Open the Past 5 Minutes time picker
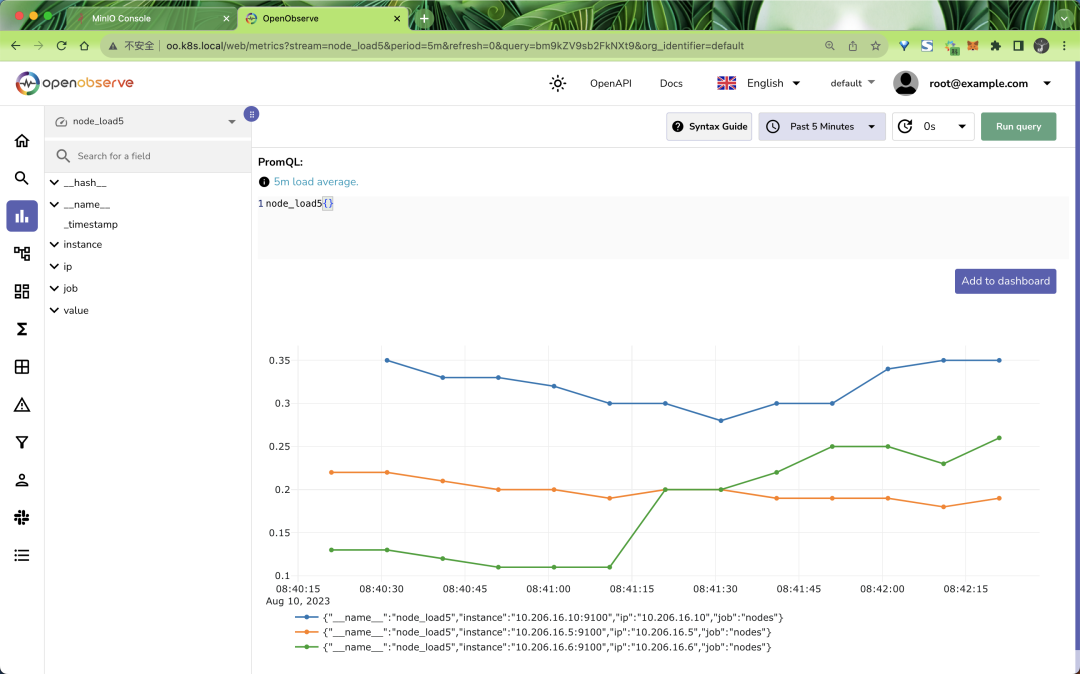The image size is (1080, 674). [822, 127]
